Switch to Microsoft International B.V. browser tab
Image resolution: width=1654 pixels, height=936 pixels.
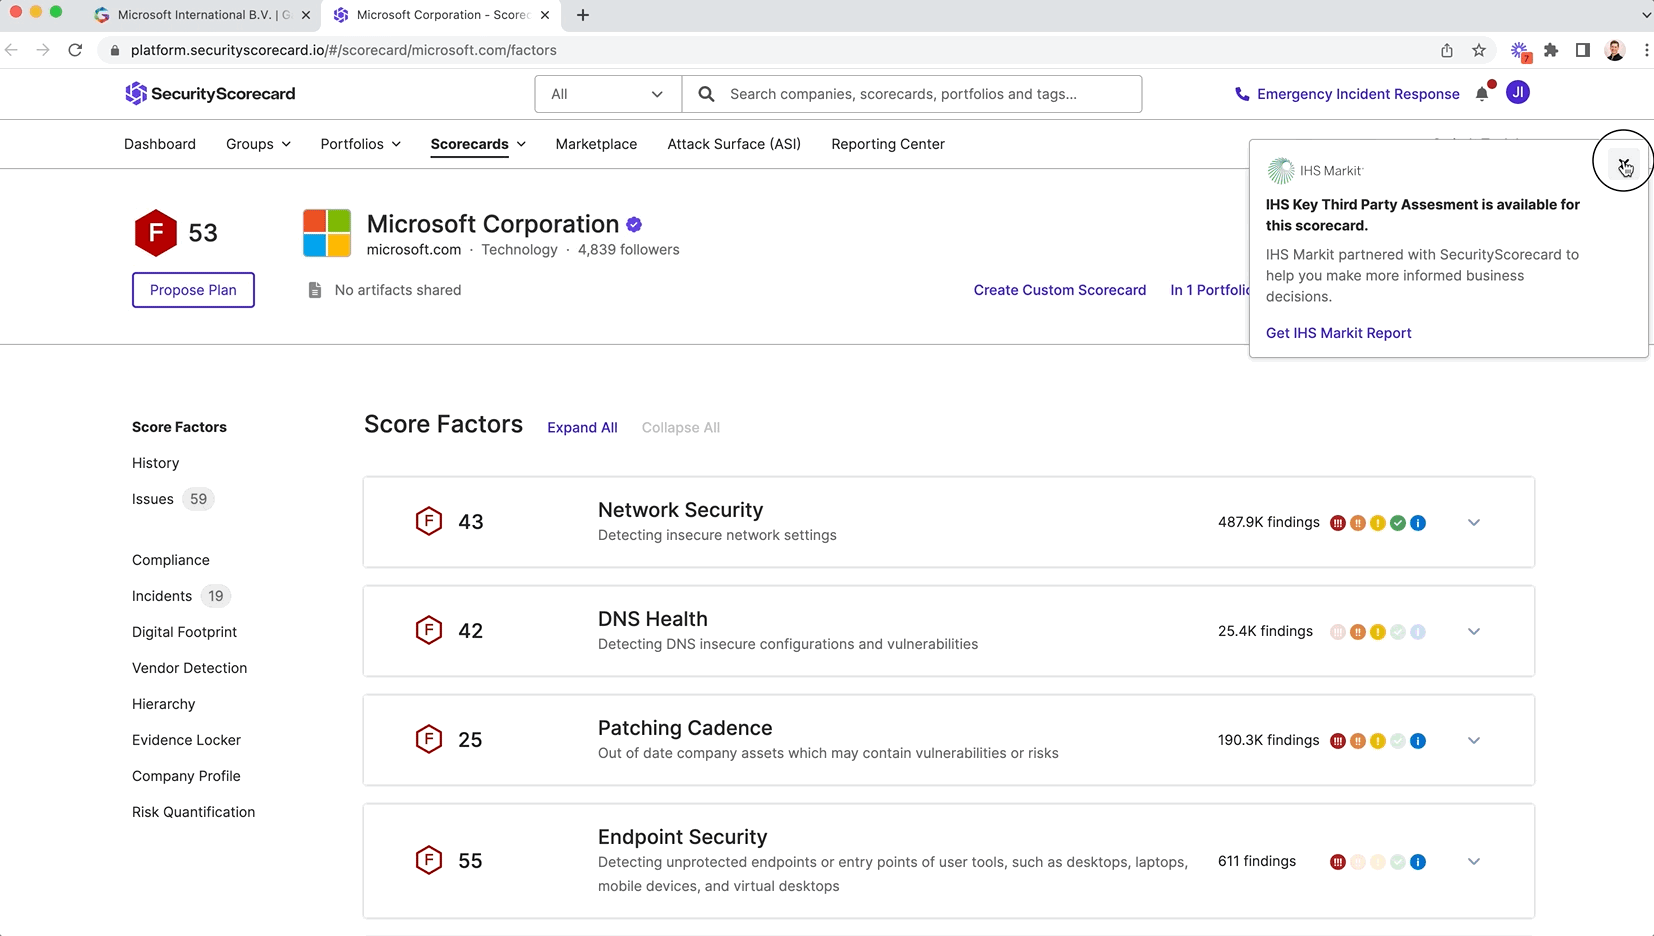(x=203, y=15)
